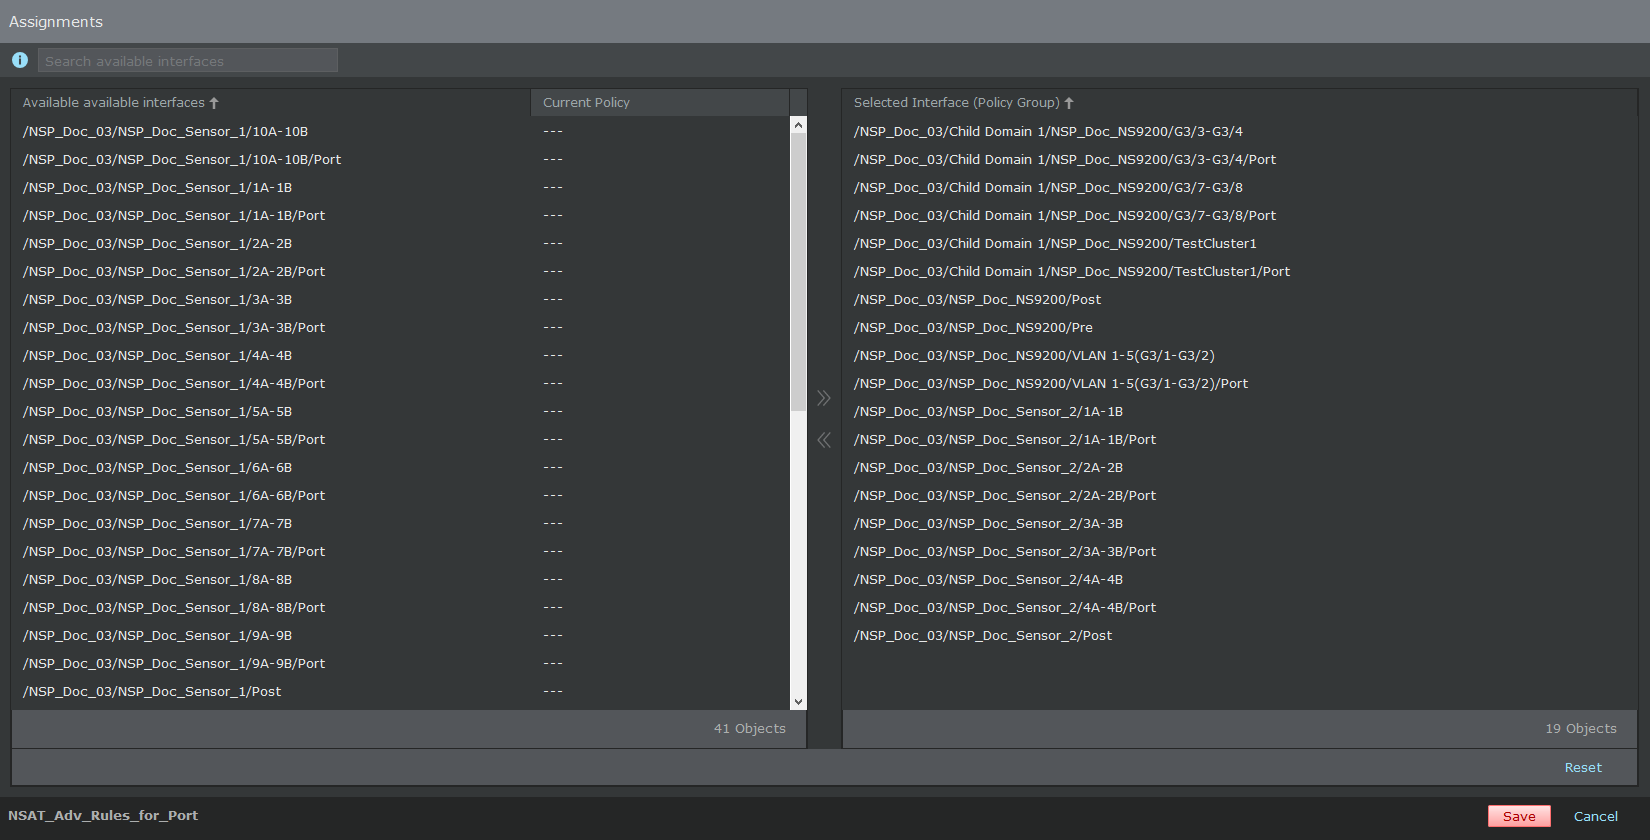Reset the selected interfaces

pos(1583,767)
